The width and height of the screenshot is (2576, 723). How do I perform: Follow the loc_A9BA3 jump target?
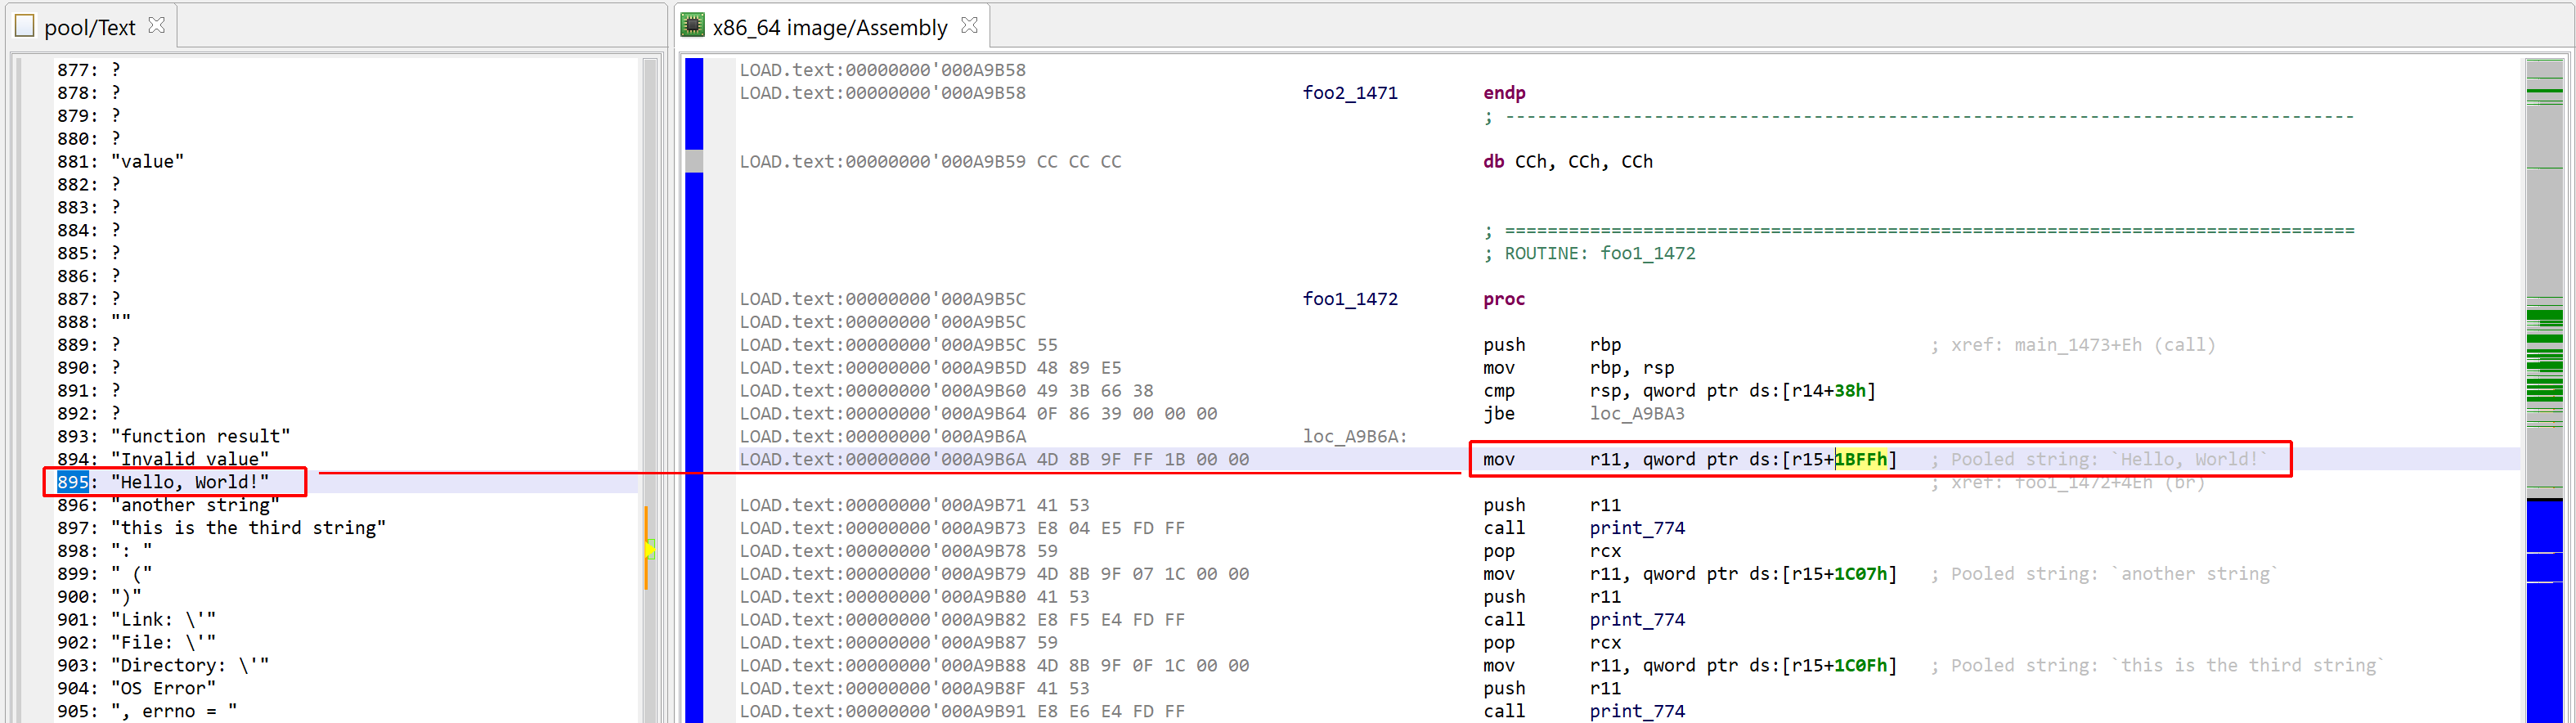[1637, 413]
